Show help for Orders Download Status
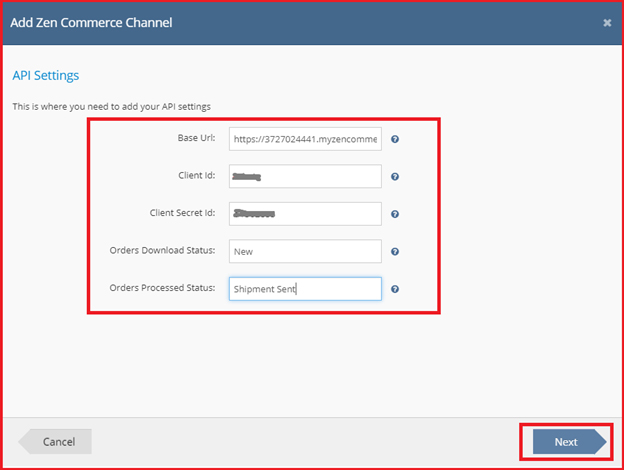Screen dimensions: 624x470 tap(395, 252)
